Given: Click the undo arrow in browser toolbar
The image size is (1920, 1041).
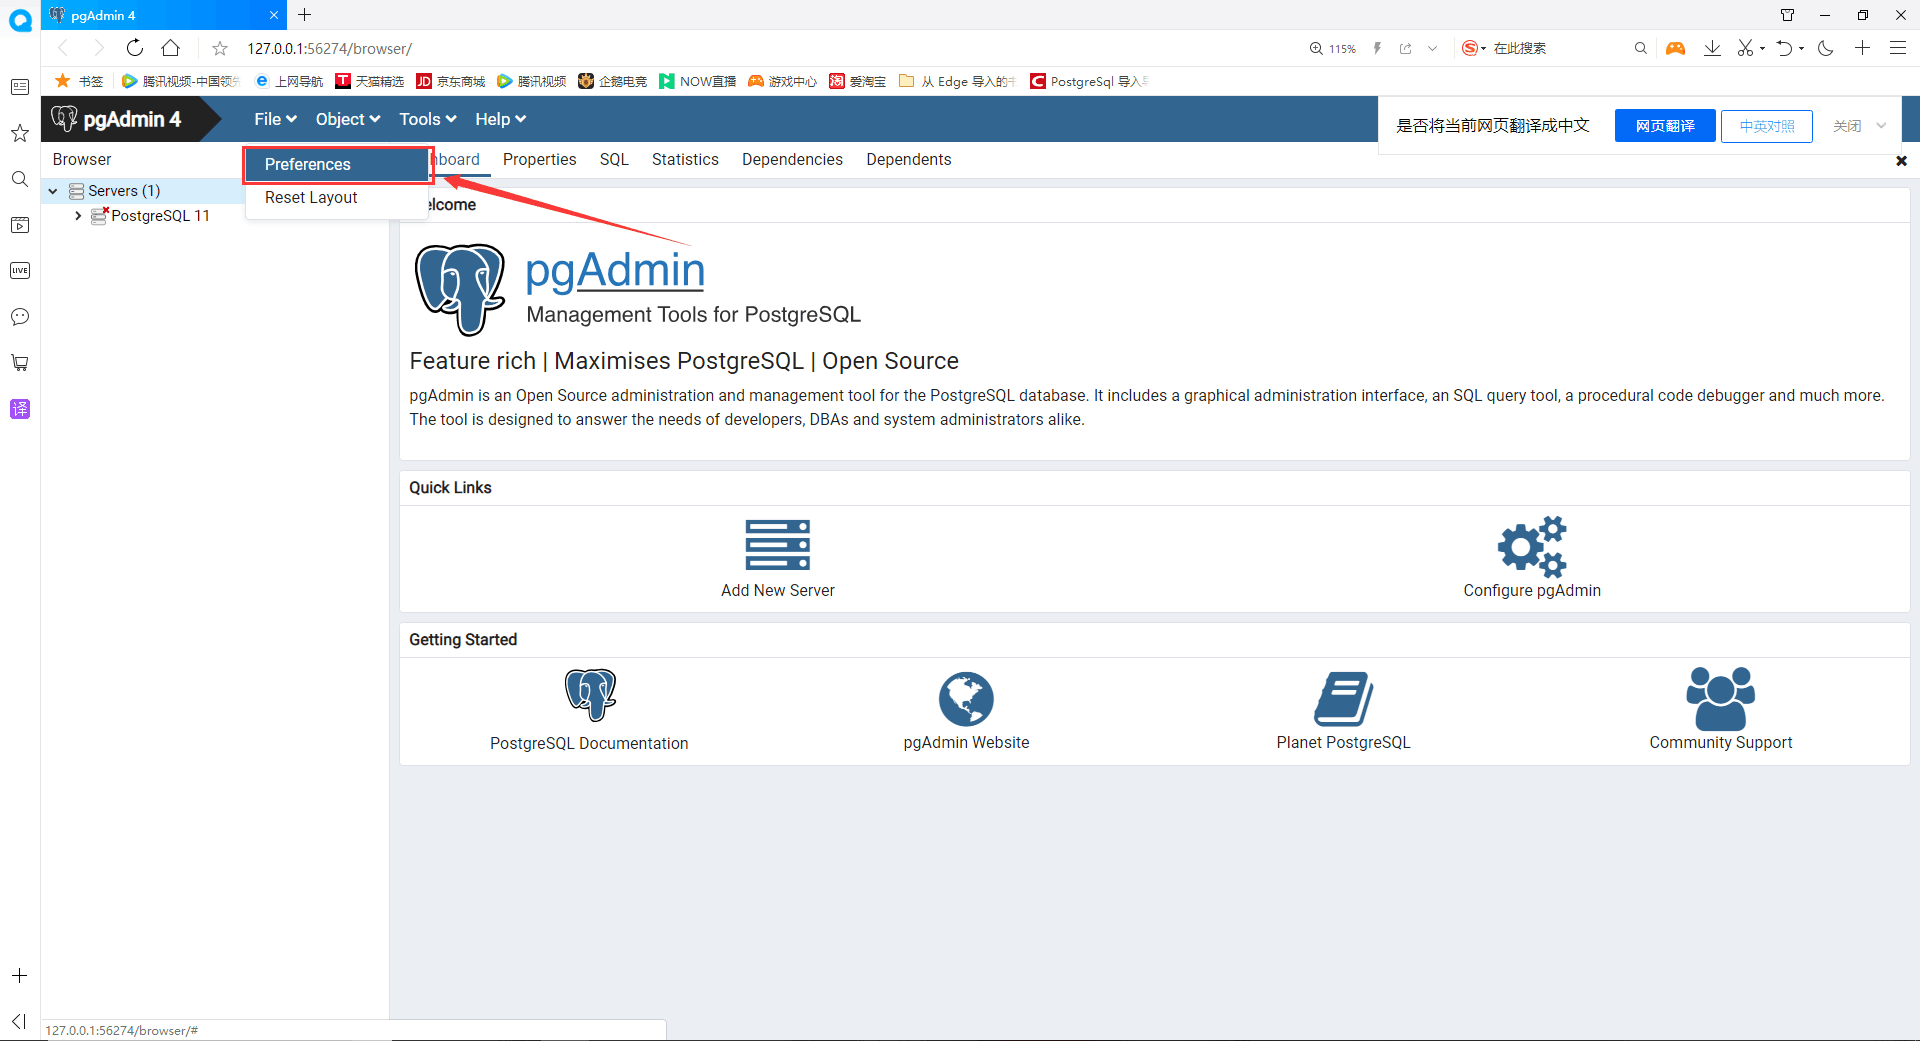Looking at the screenshot, I should [x=1785, y=48].
